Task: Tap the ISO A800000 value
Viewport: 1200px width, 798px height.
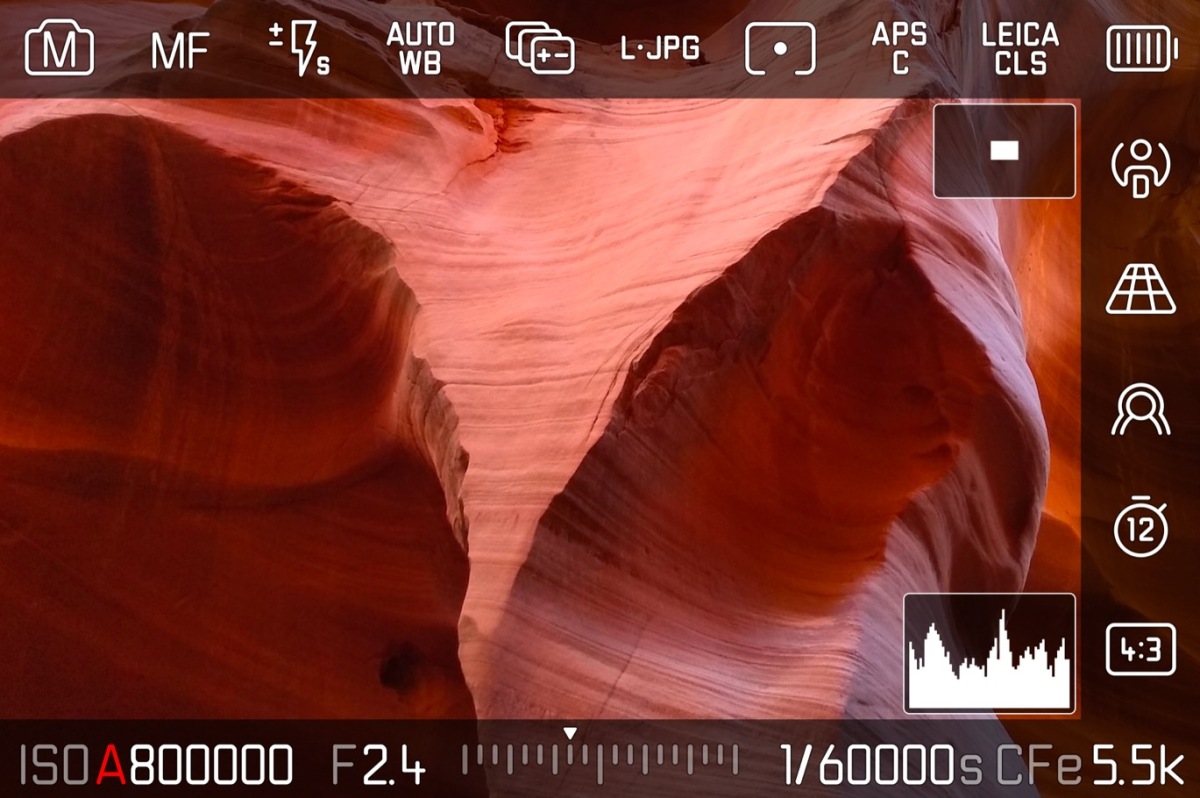Action: click(x=157, y=766)
